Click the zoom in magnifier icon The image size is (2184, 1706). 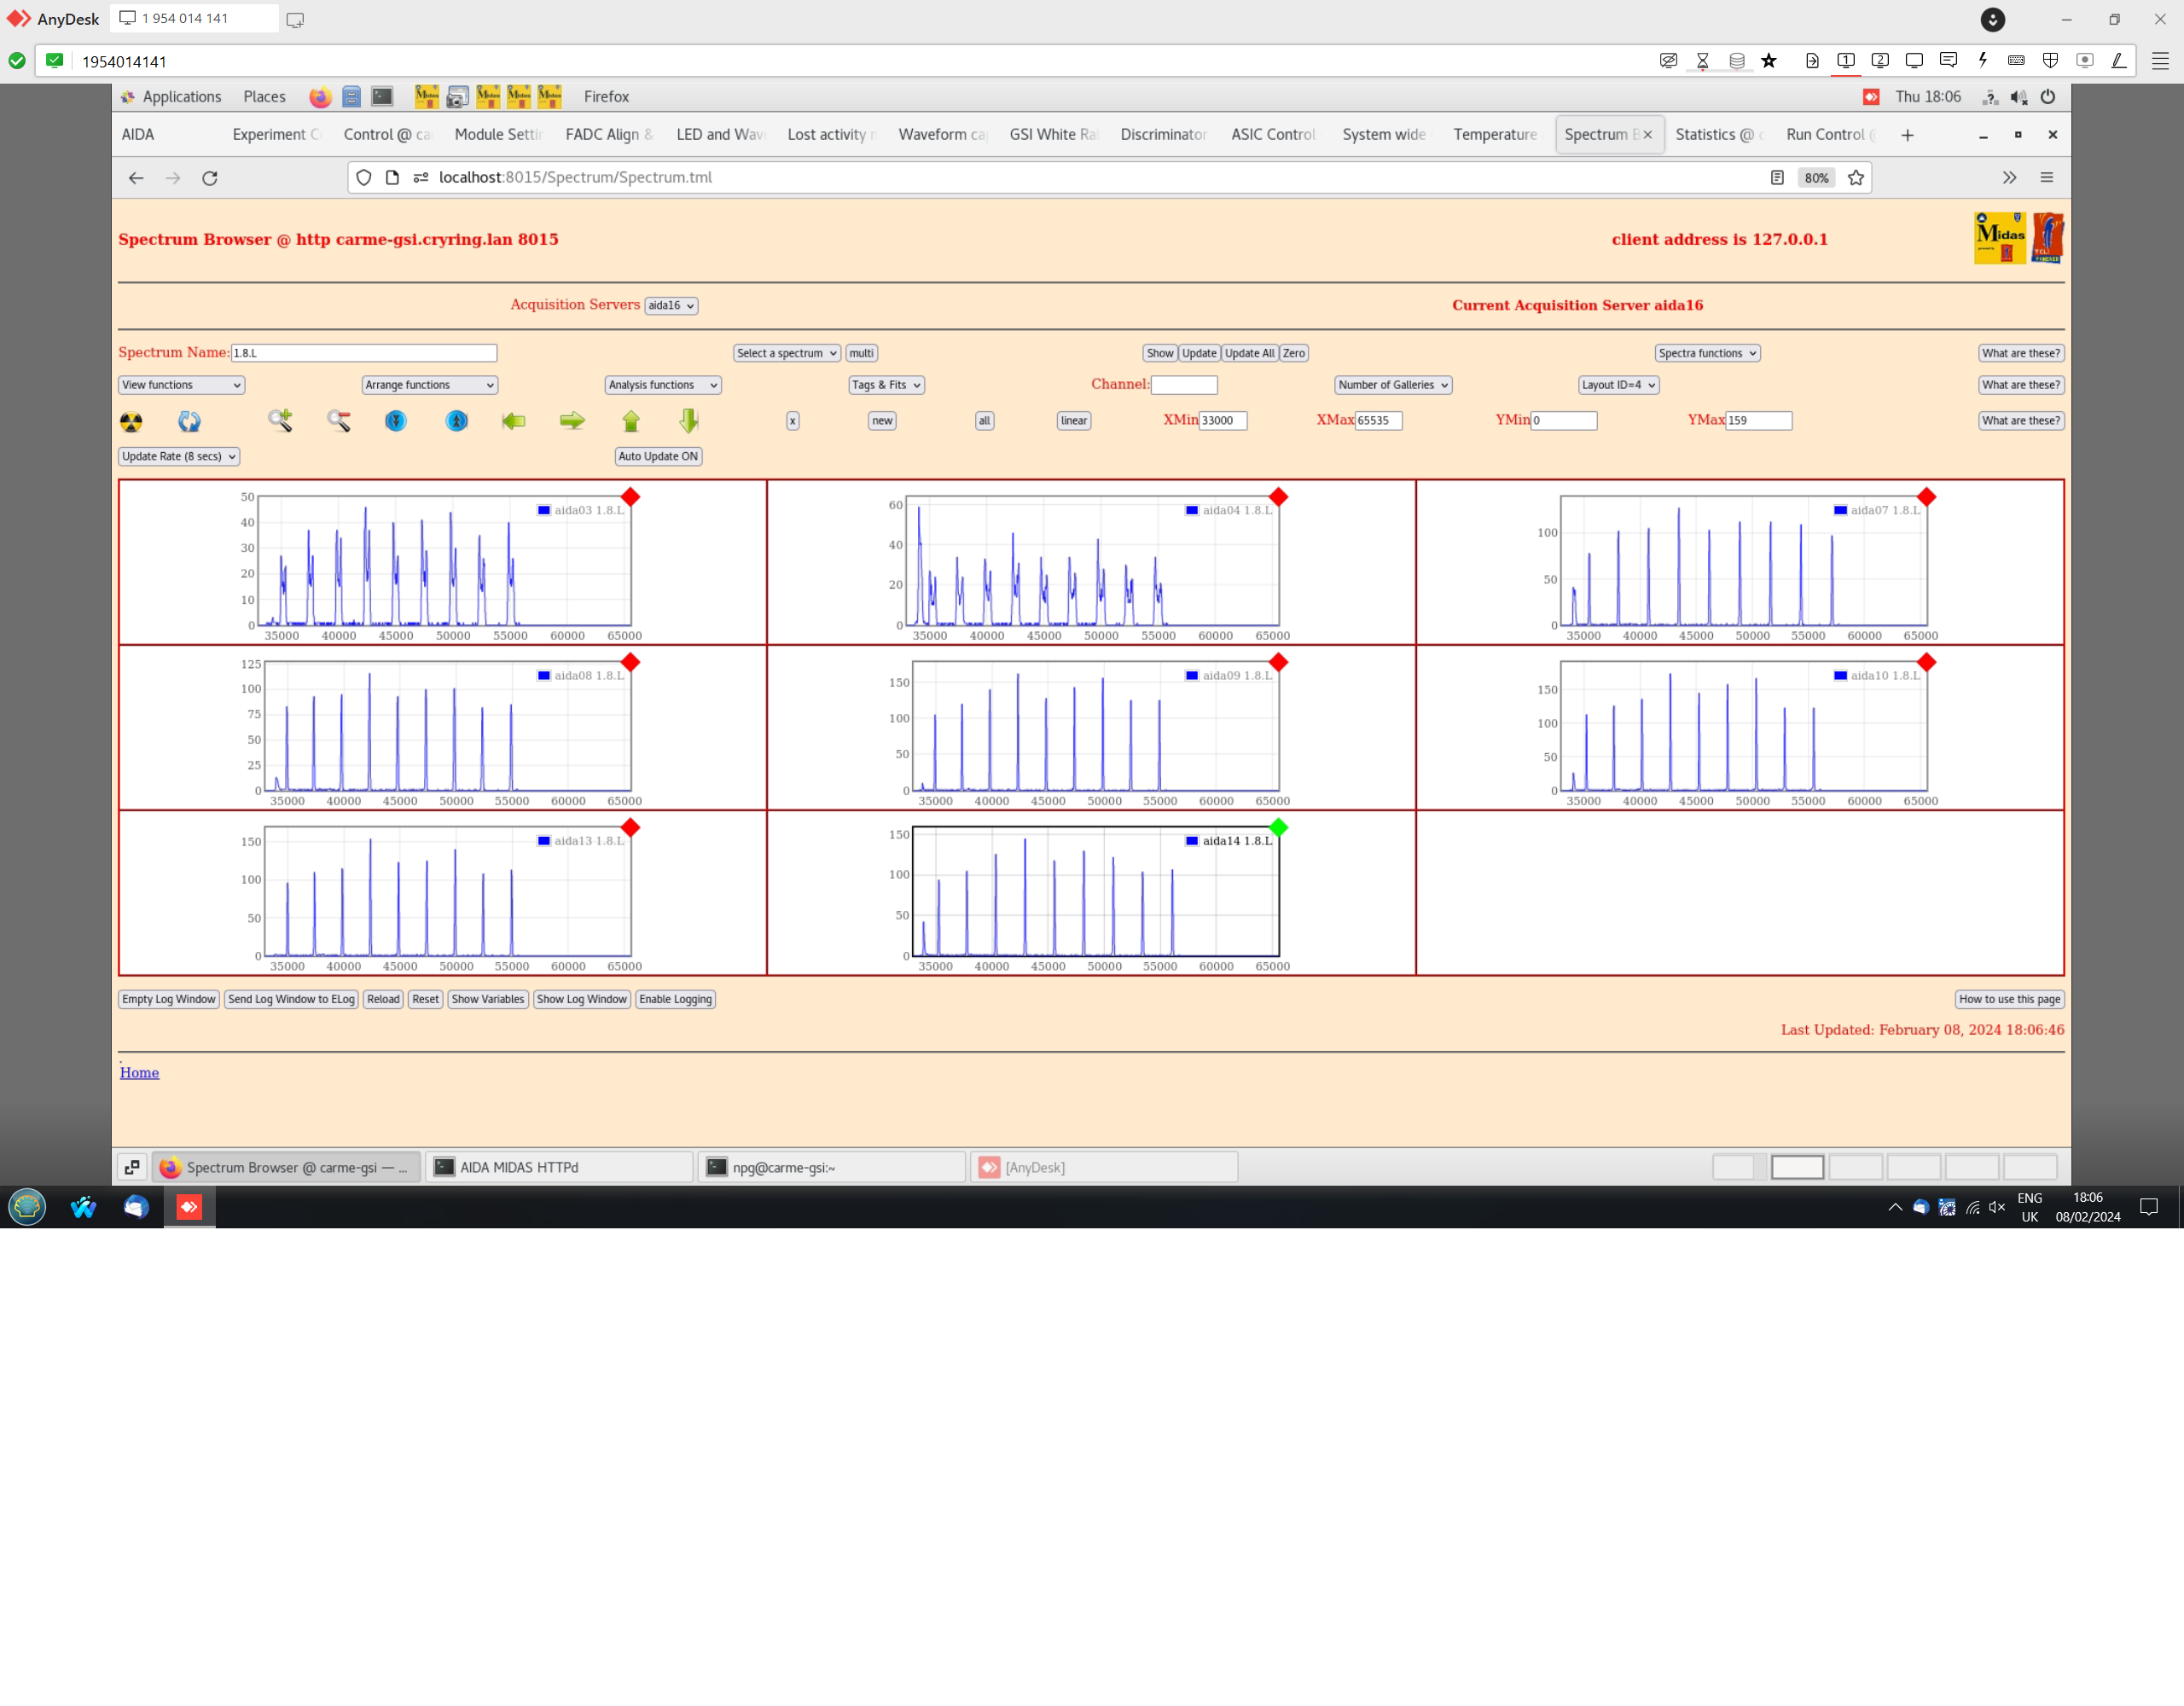tap(280, 421)
